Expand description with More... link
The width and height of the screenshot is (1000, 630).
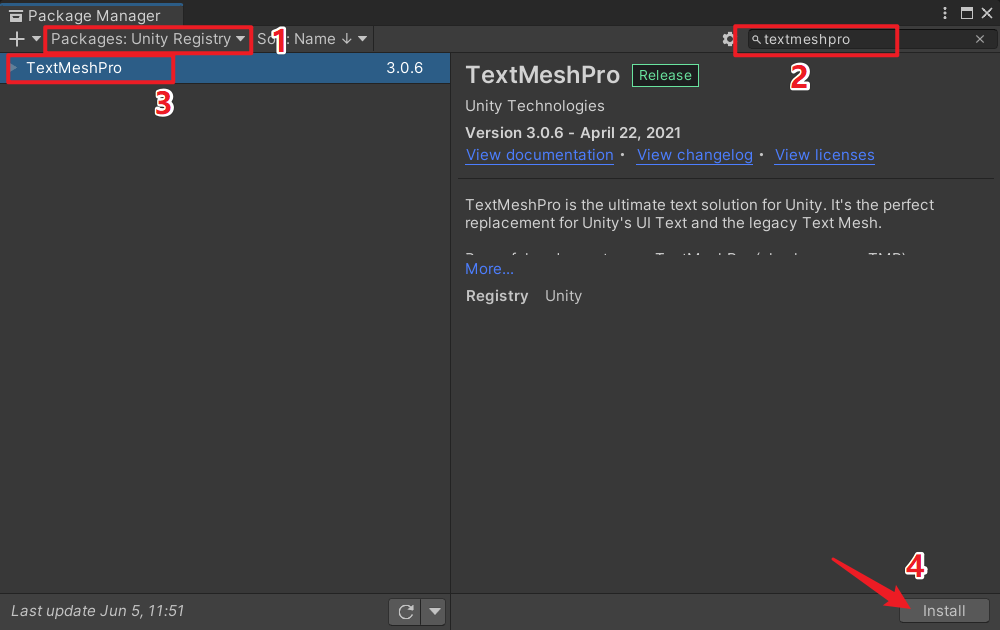point(489,269)
